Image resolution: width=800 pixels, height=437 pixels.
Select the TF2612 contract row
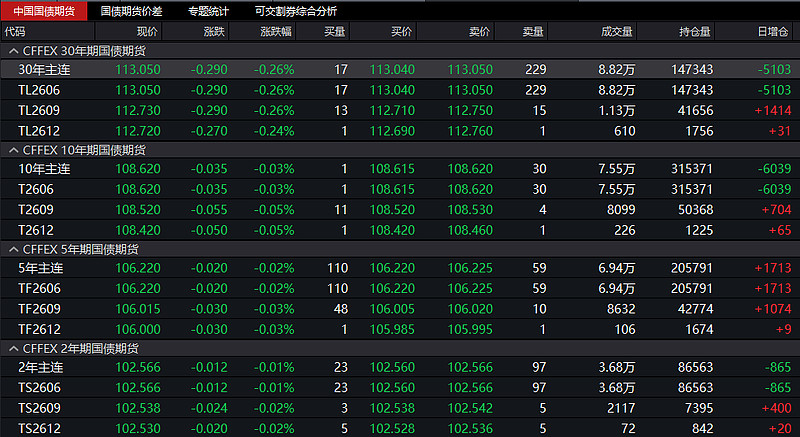(x=400, y=329)
